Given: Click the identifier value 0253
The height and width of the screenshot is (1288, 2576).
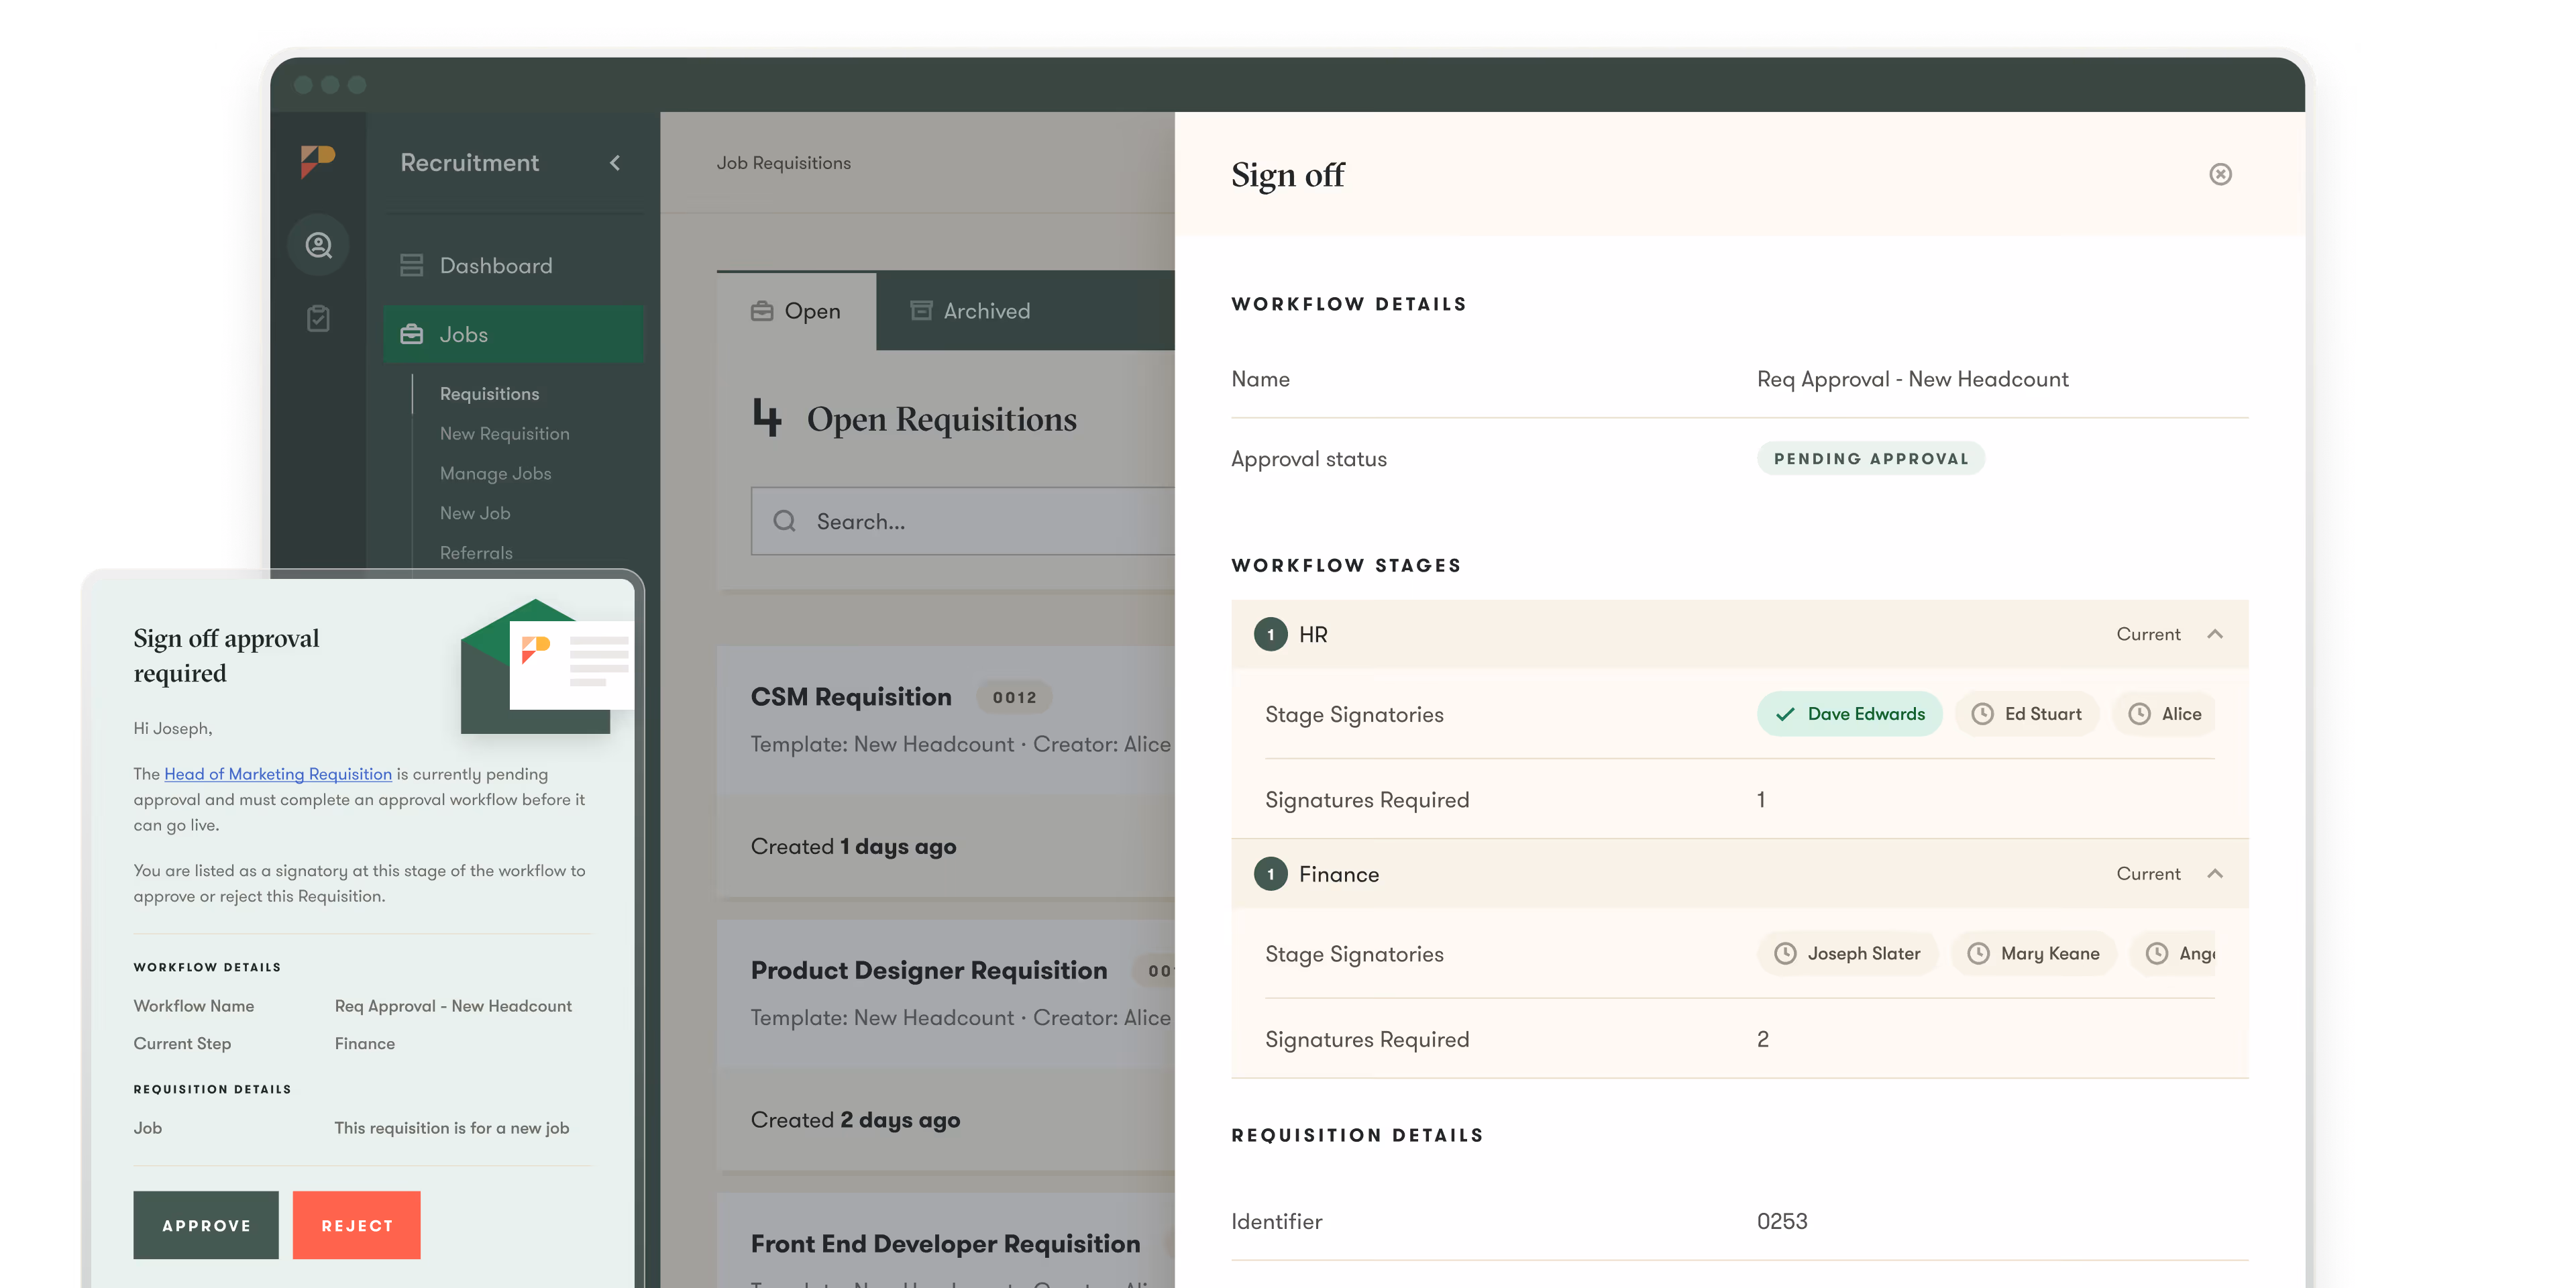Looking at the screenshot, I should point(1782,1221).
